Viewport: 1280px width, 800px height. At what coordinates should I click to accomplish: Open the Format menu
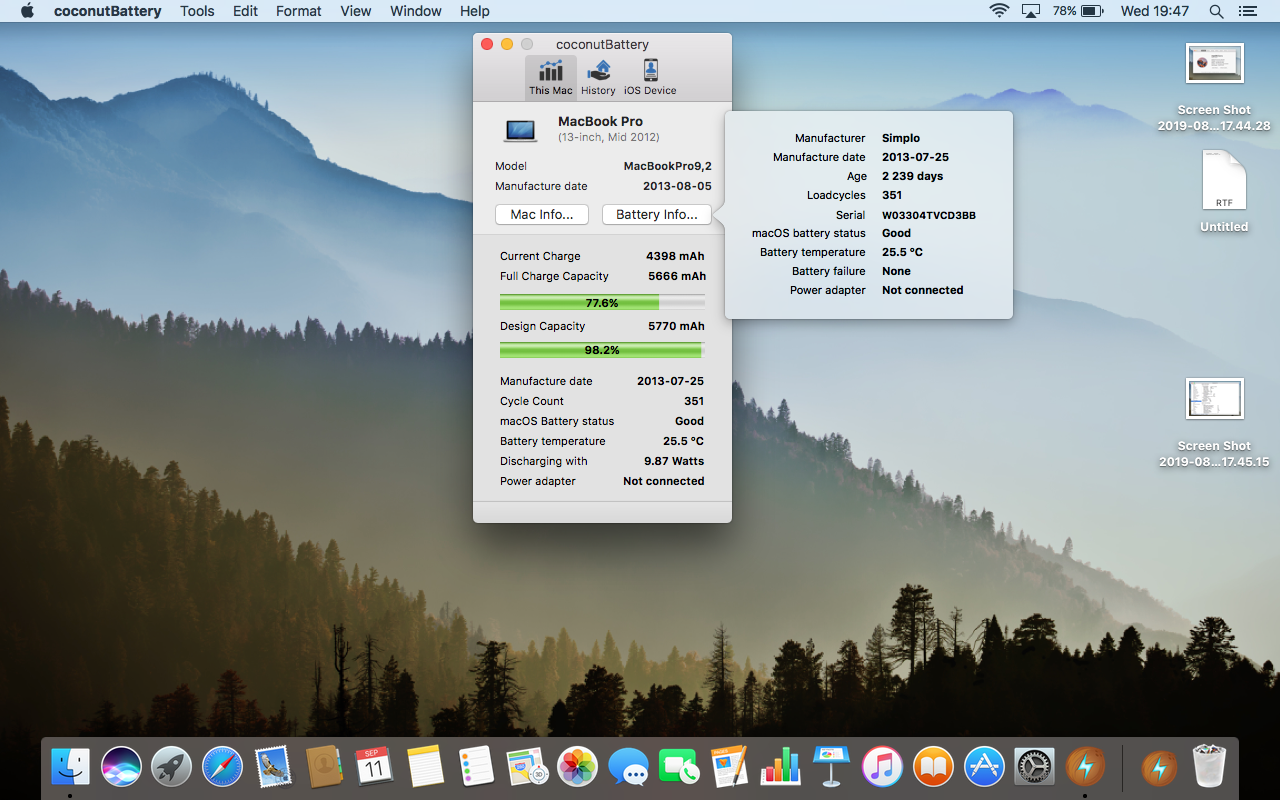coord(299,11)
